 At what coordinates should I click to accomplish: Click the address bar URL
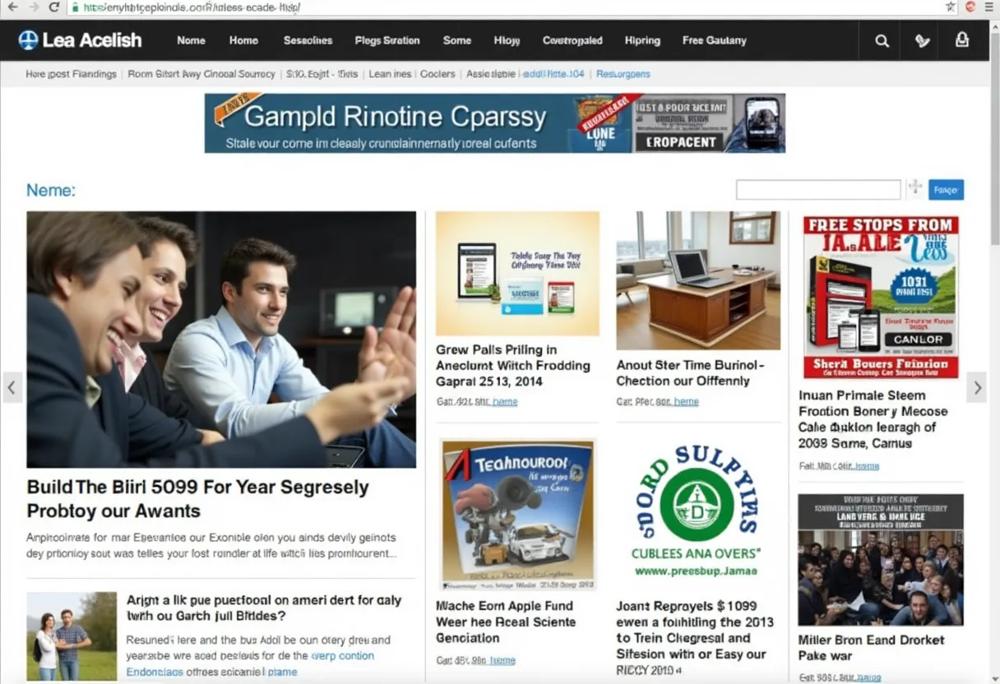click(x=192, y=7)
